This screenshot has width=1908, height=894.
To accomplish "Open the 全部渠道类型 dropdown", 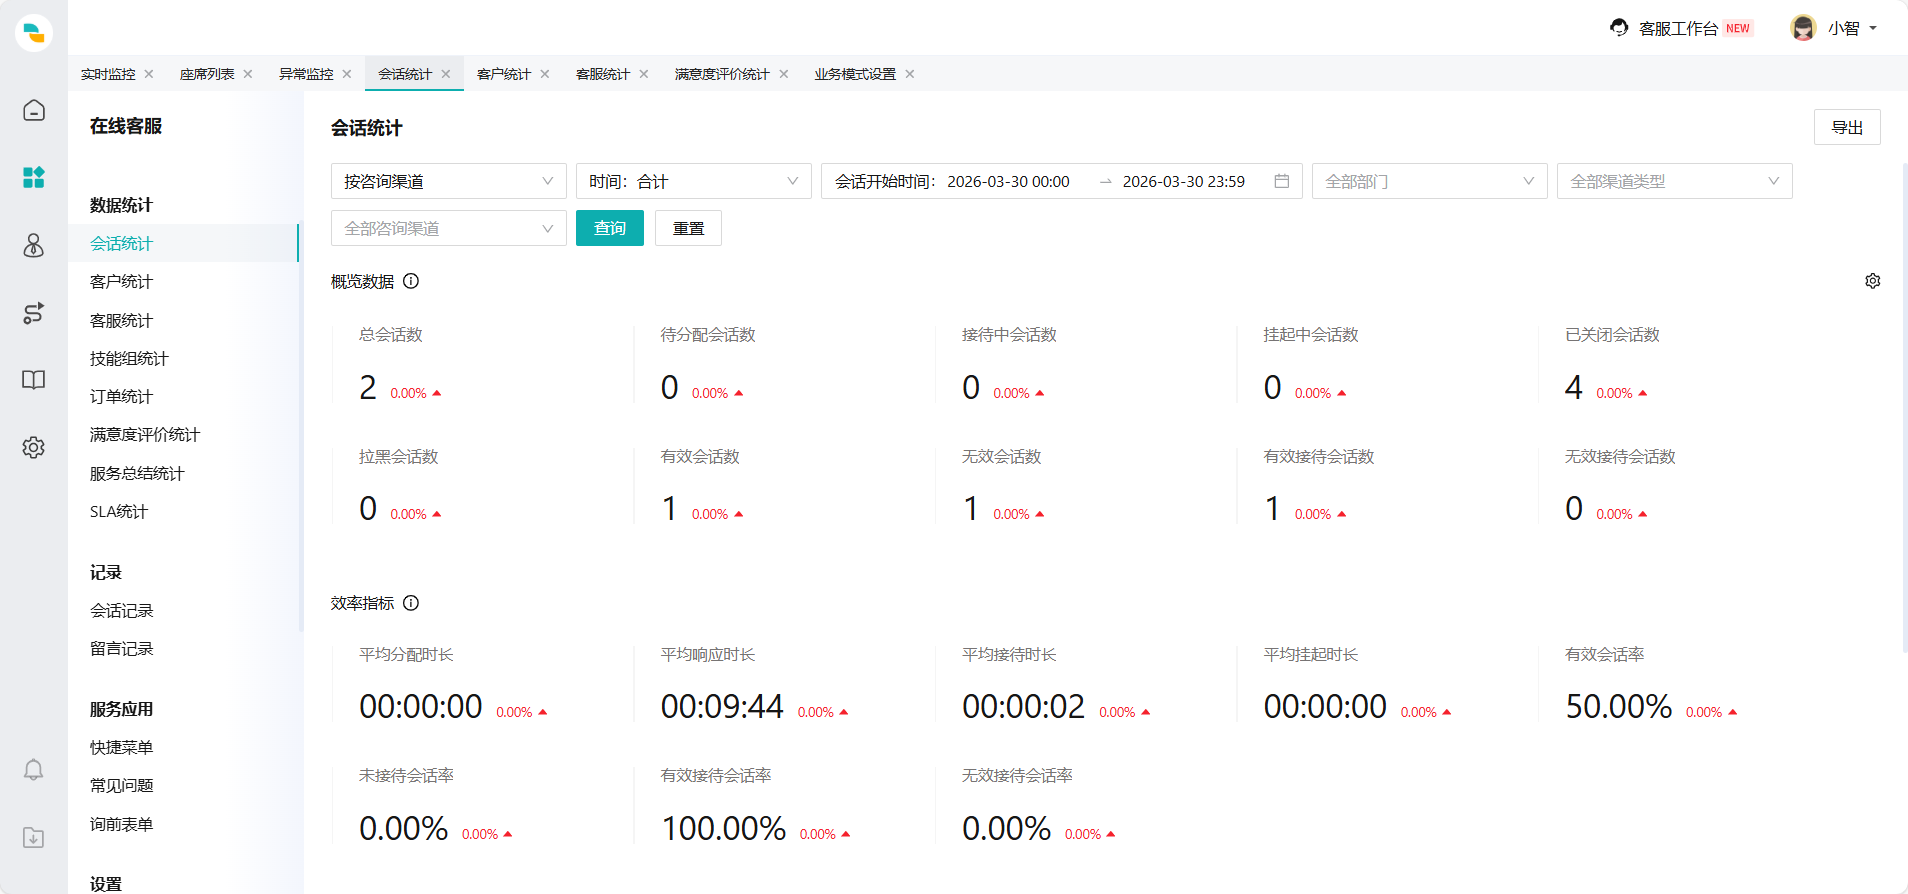I will pos(1675,181).
